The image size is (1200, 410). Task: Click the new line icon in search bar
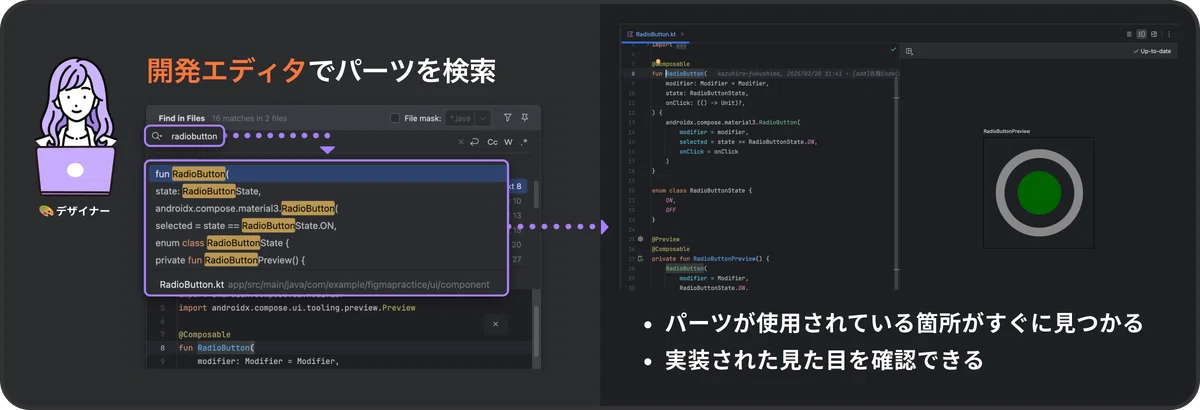click(x=475, y=142)
